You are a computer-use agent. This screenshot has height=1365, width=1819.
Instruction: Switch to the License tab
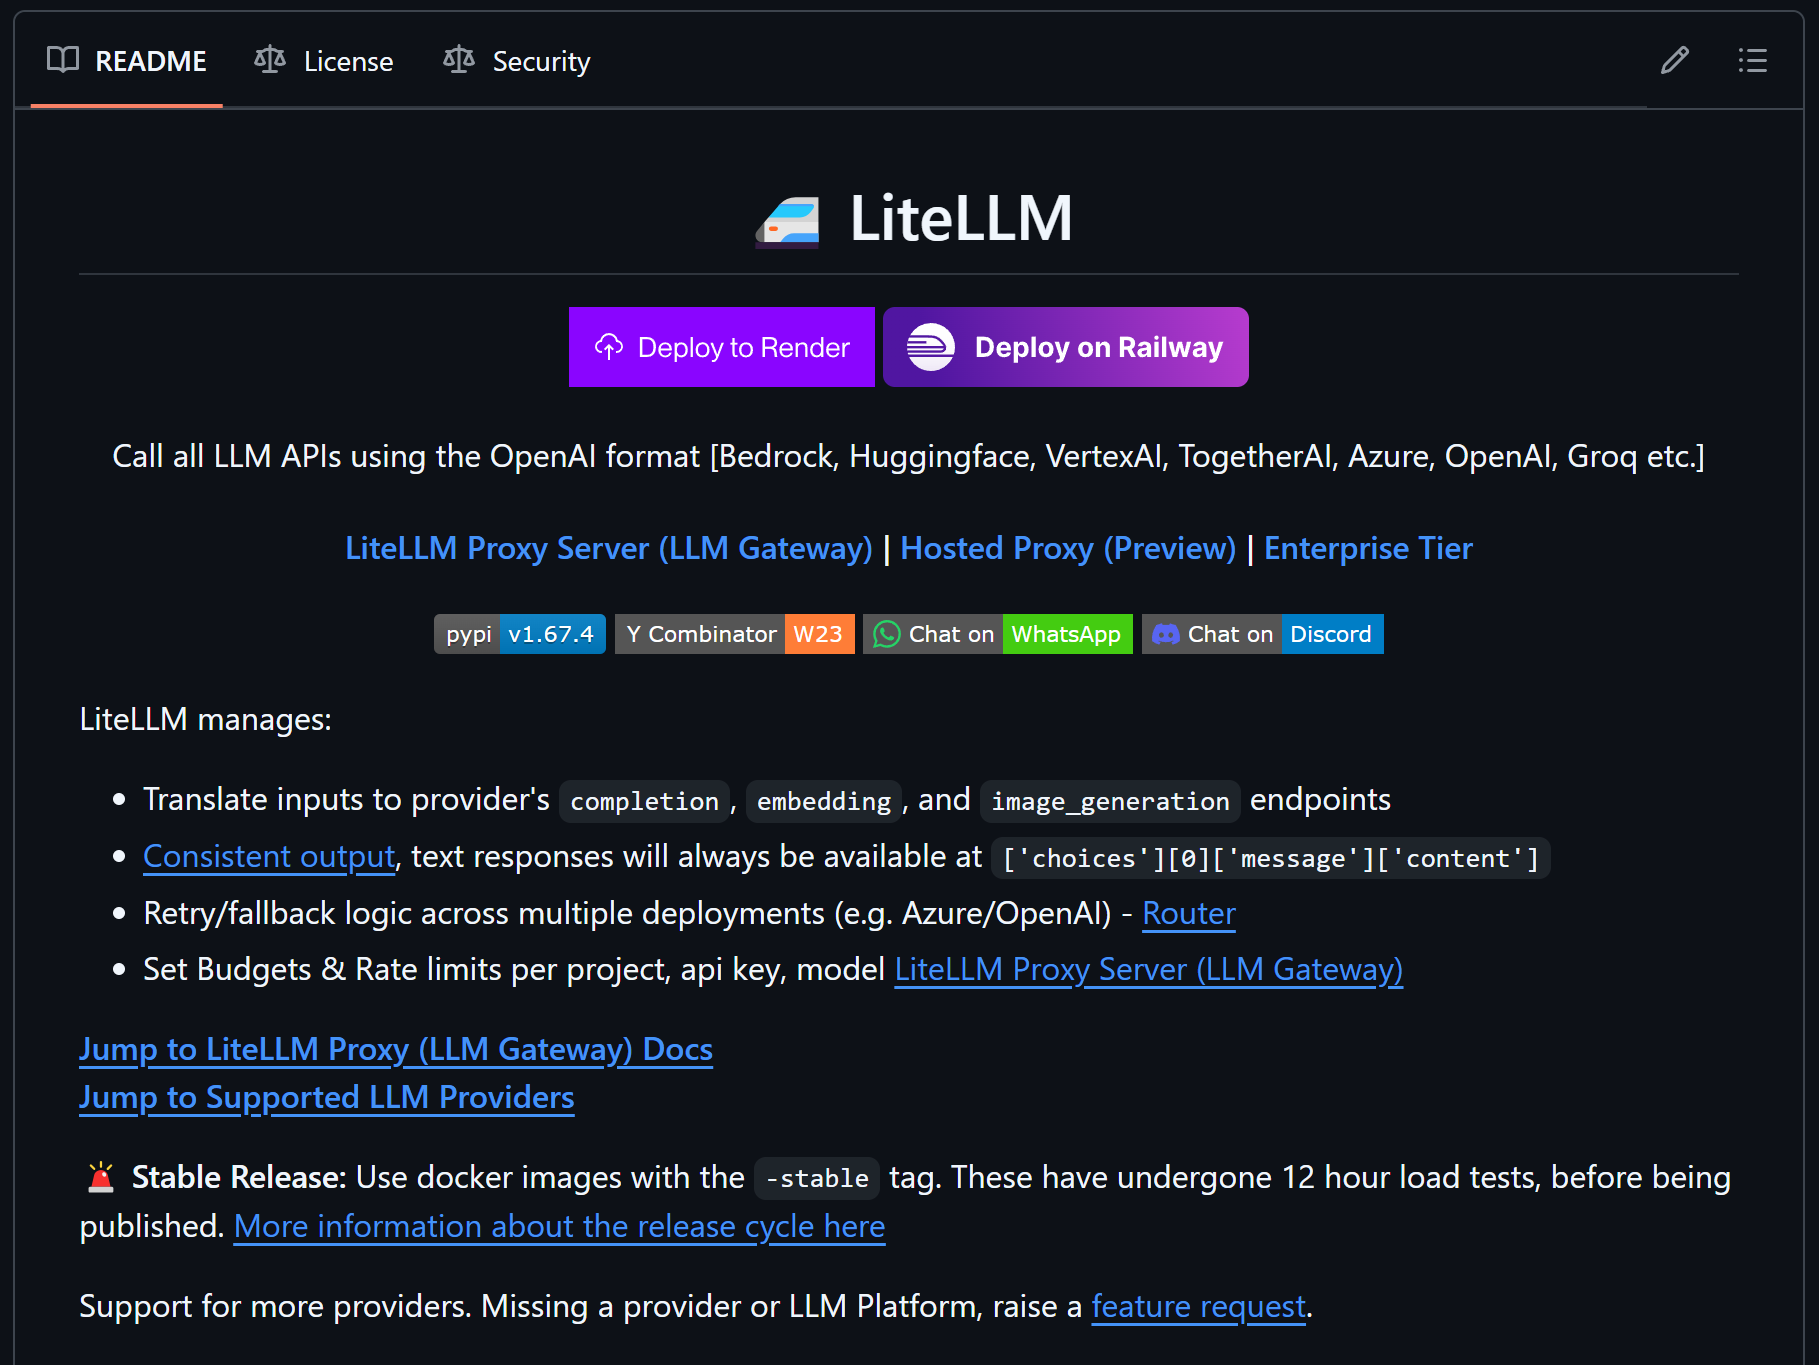(x=324, y=61)
